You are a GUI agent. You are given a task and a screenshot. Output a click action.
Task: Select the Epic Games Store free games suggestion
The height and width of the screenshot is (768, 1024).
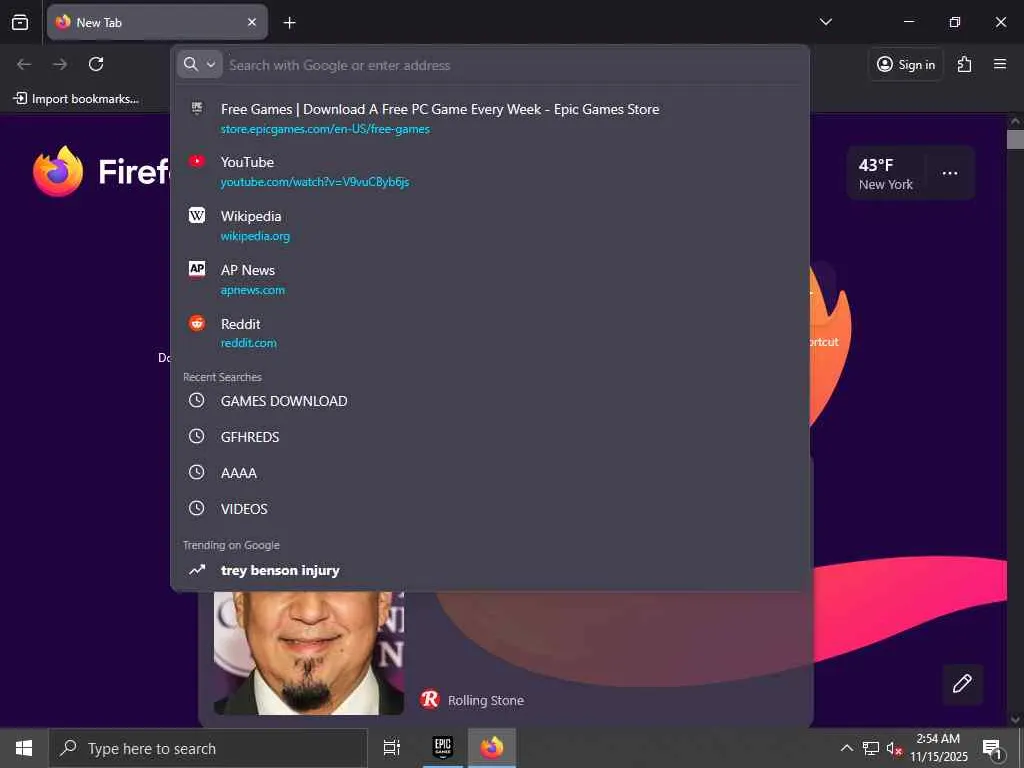(x=490, y=118)
